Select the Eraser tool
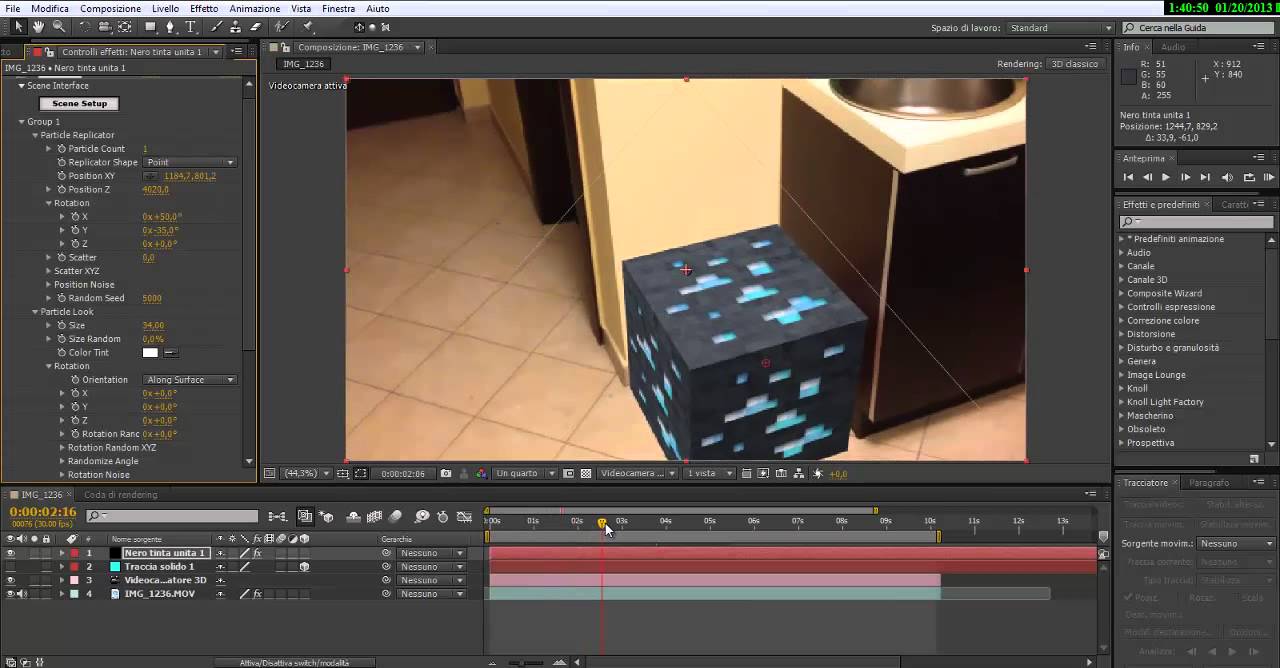1280x668 pixels. click(255, 27)
